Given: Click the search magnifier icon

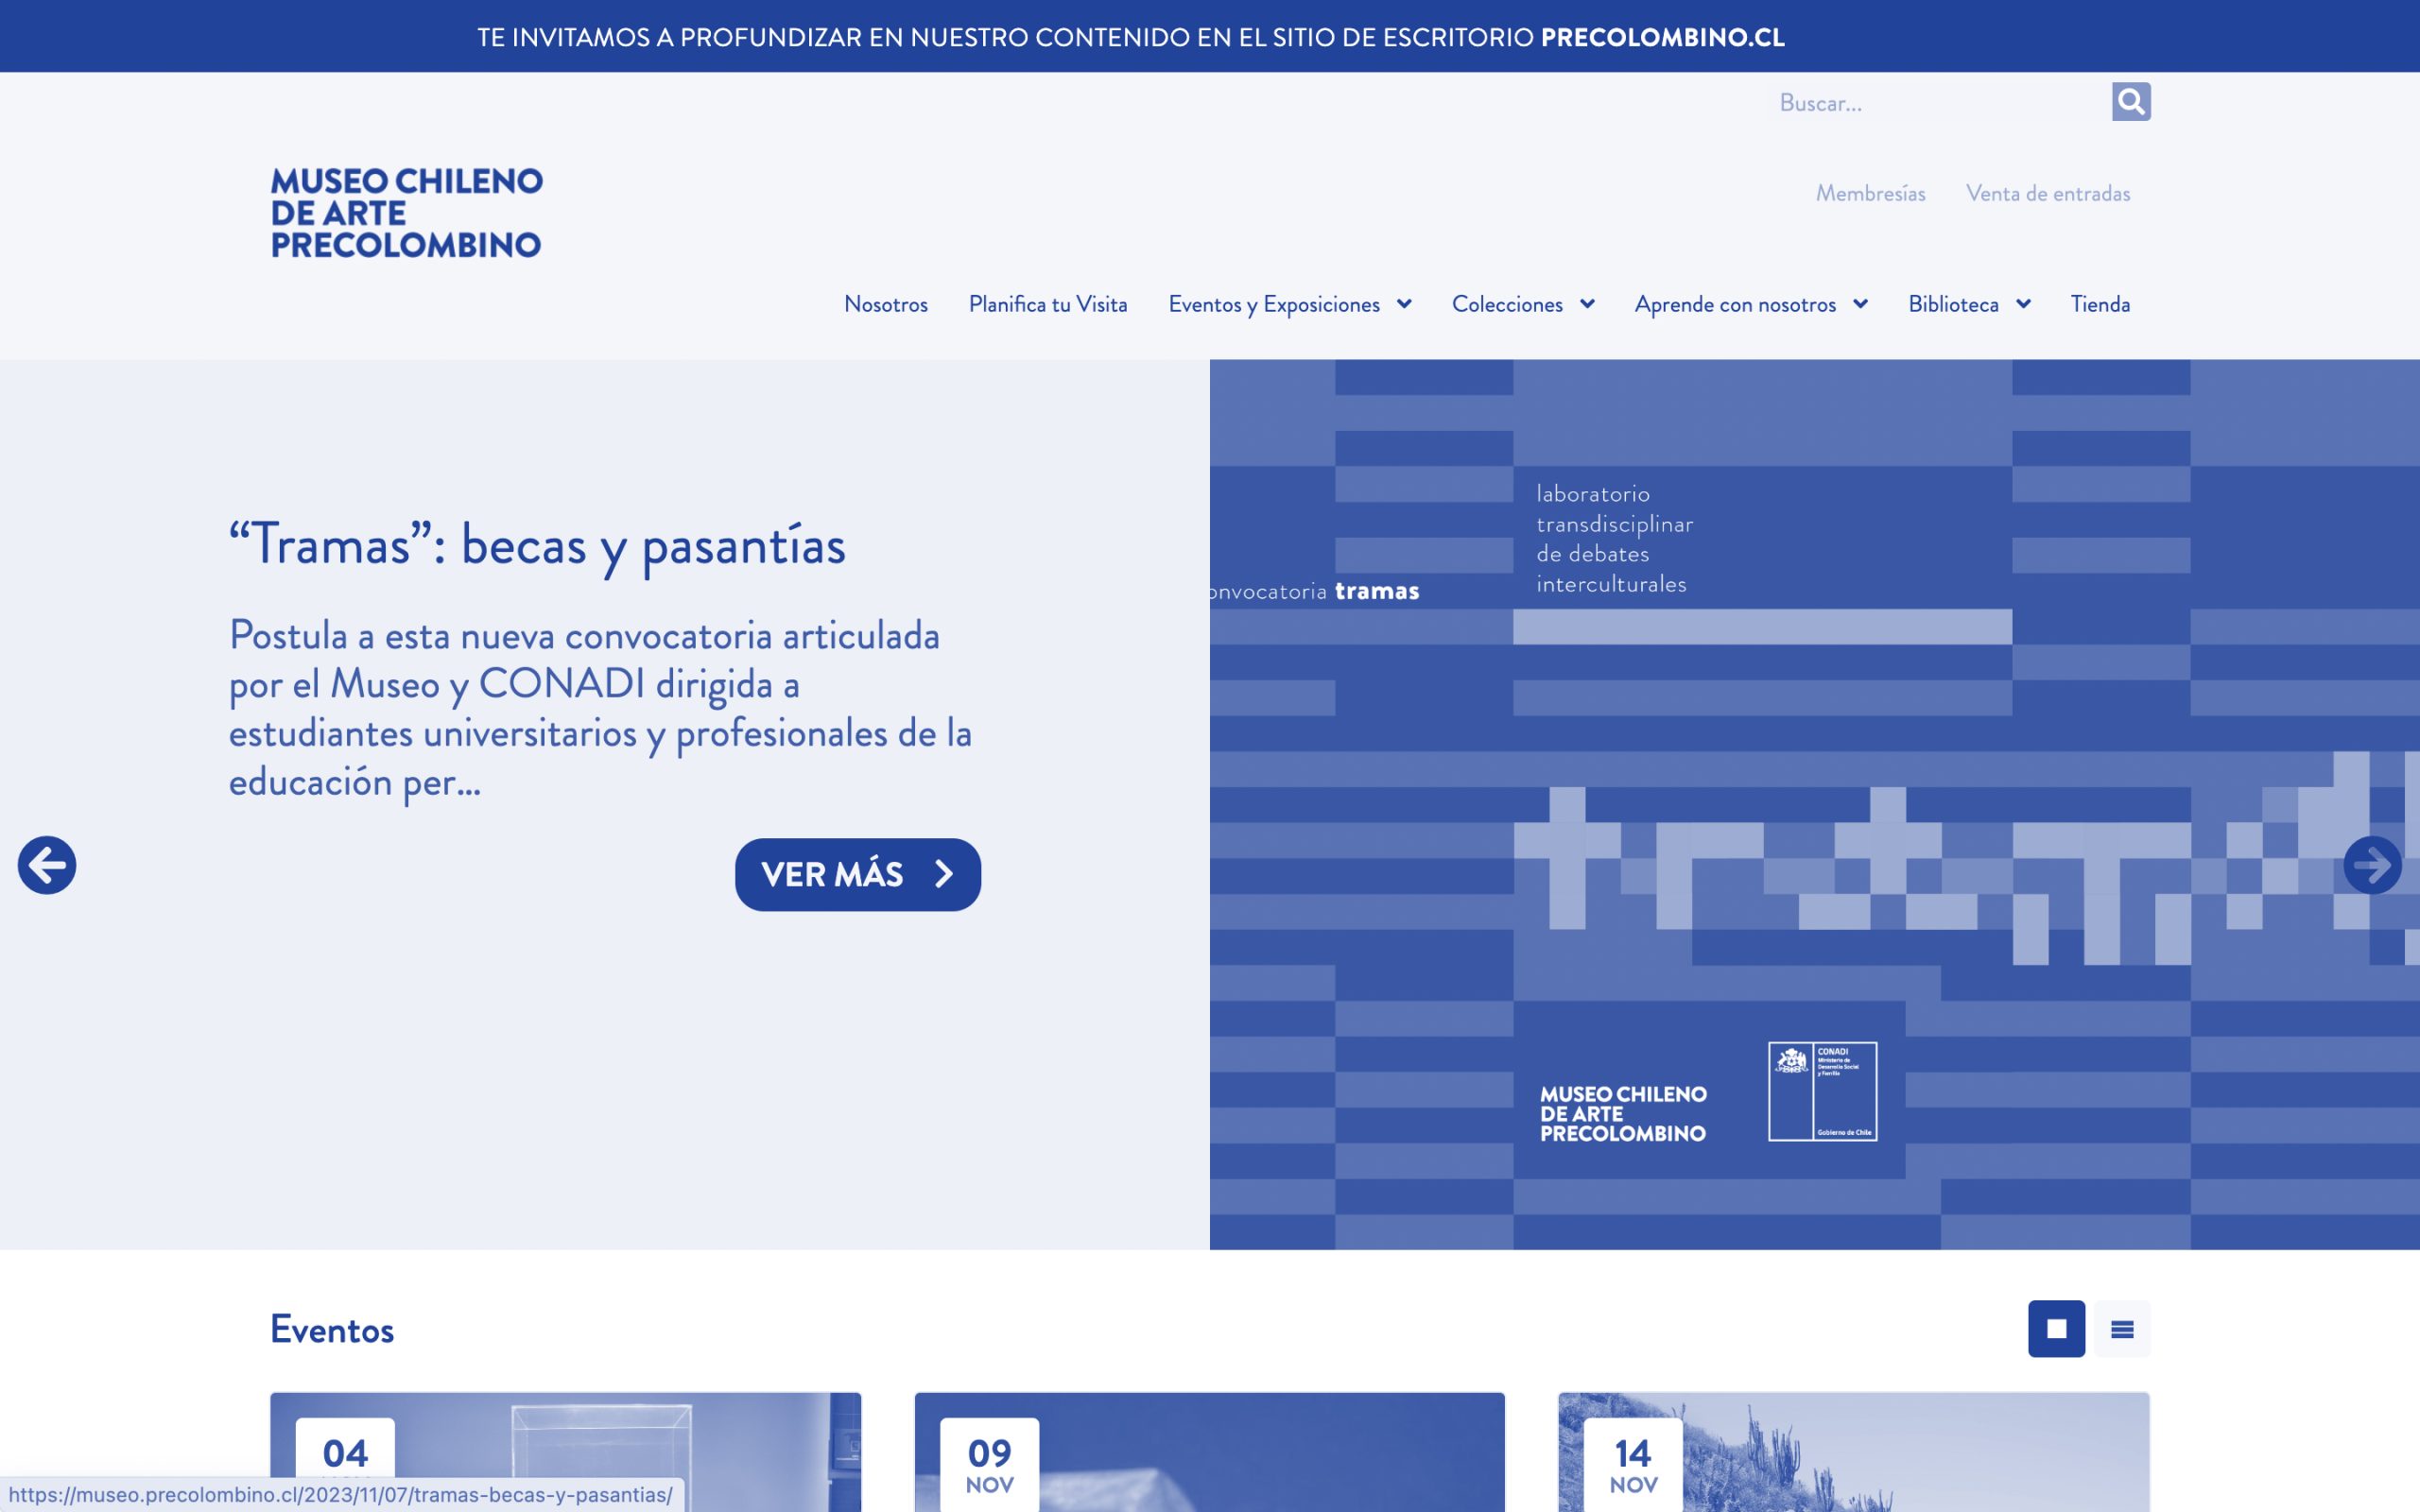Looking at the screenshot, I should pyautogui.click(x=2131, y=102).
